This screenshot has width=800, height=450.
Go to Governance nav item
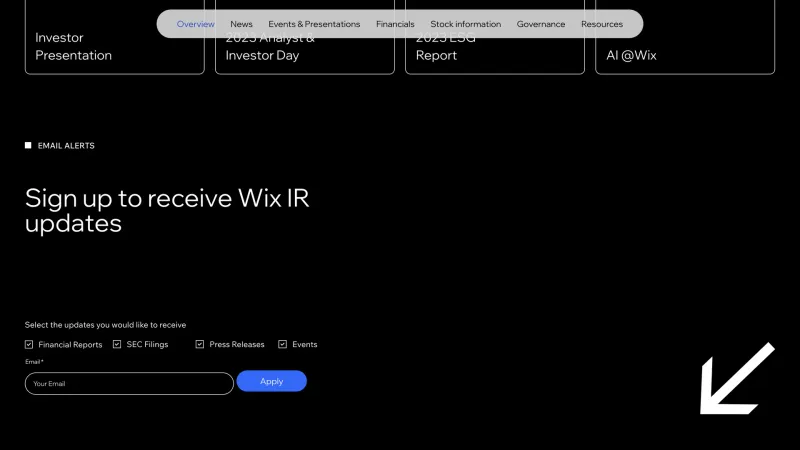click(x=541, y=24)
